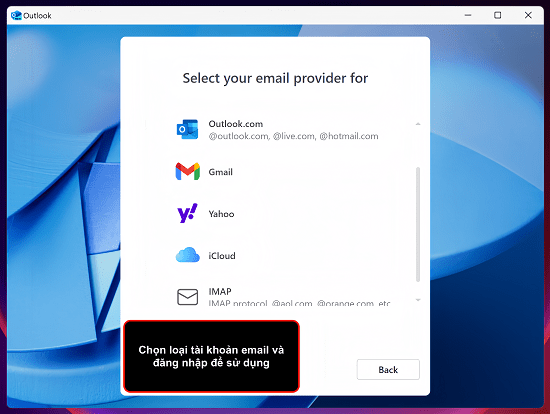Screen dimensions: 550x414
Task: Select the "Outlook.com" label text
Action: (236, 124)
